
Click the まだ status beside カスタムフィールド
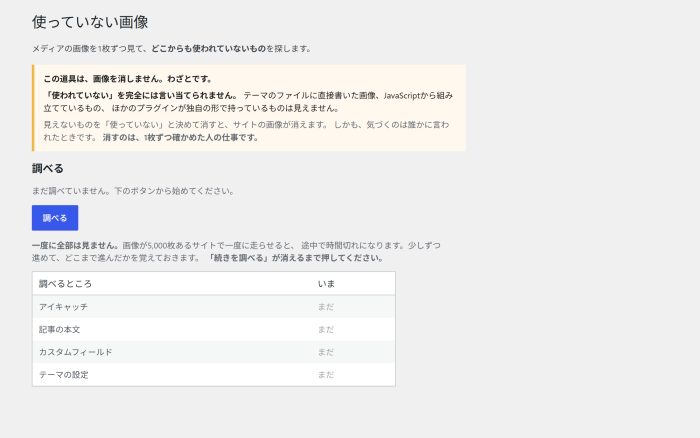click(x=326, y=352)
